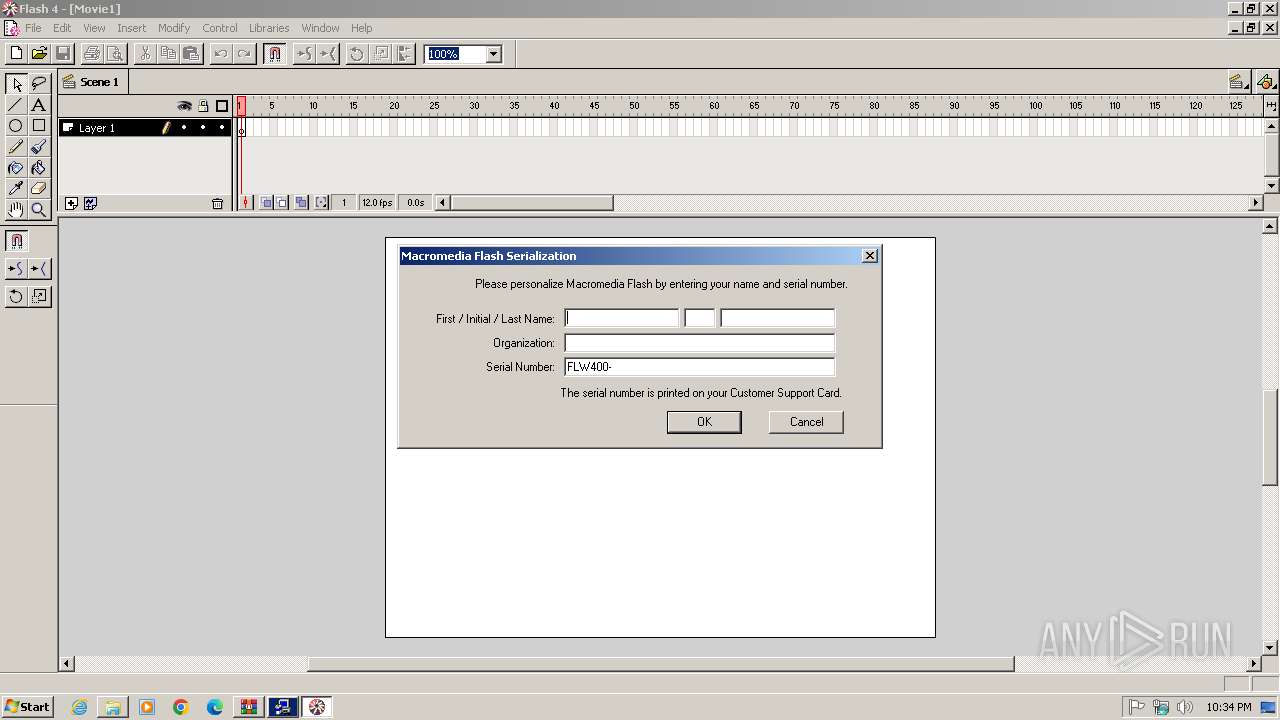Select the Eraser tool
Image resolution: width=1280 pixels, height=720 pixels.
(39, 189)
